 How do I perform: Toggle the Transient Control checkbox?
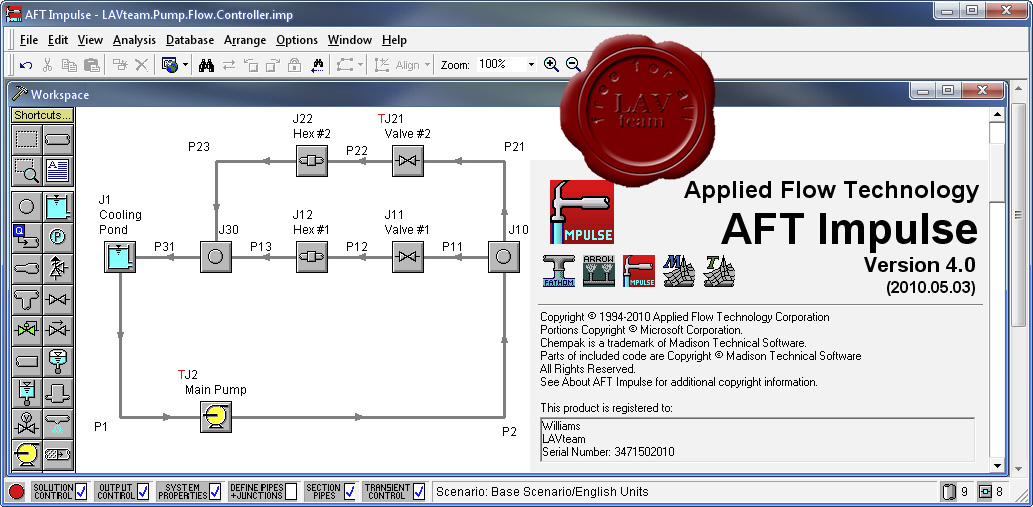pos(419,491)
